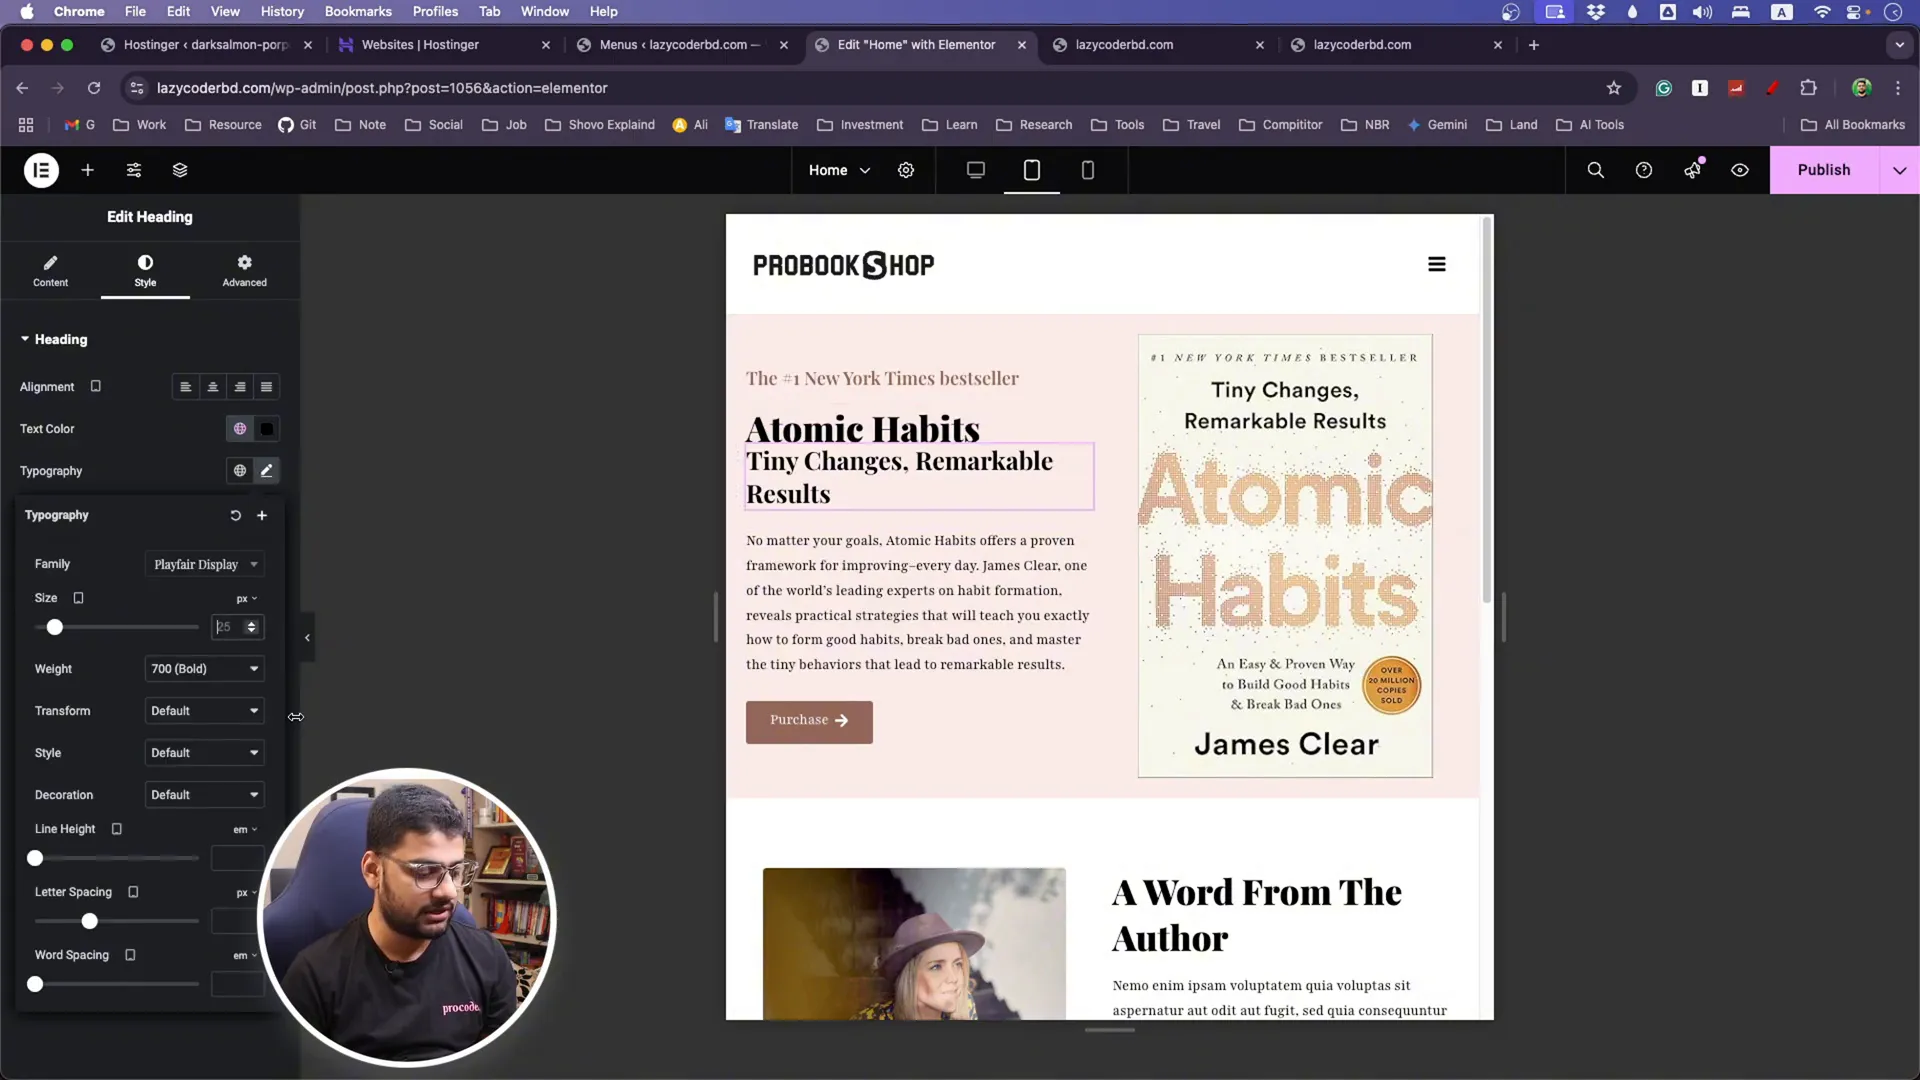Open the Gemini bookmark
Viewport: 1920px width, 1080px height.
(x=1437, y=125)
